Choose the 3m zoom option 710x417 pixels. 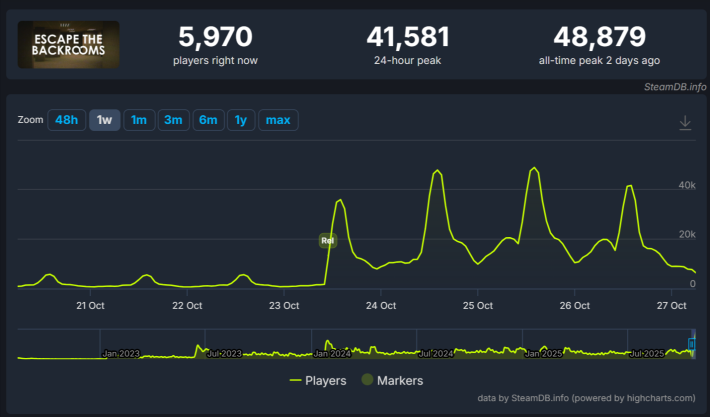pyautogui.click(x=173, y=120)
